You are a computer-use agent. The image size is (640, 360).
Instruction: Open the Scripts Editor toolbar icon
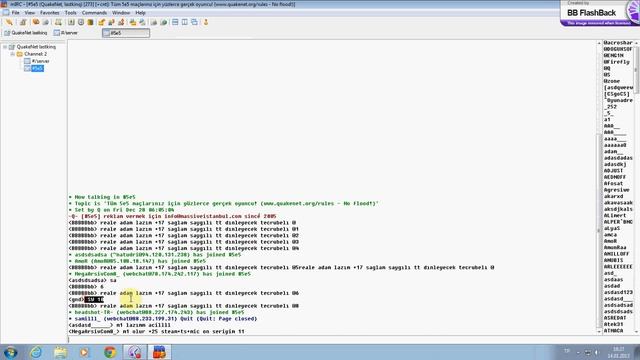pyautogui.click(x=58, y=22)
